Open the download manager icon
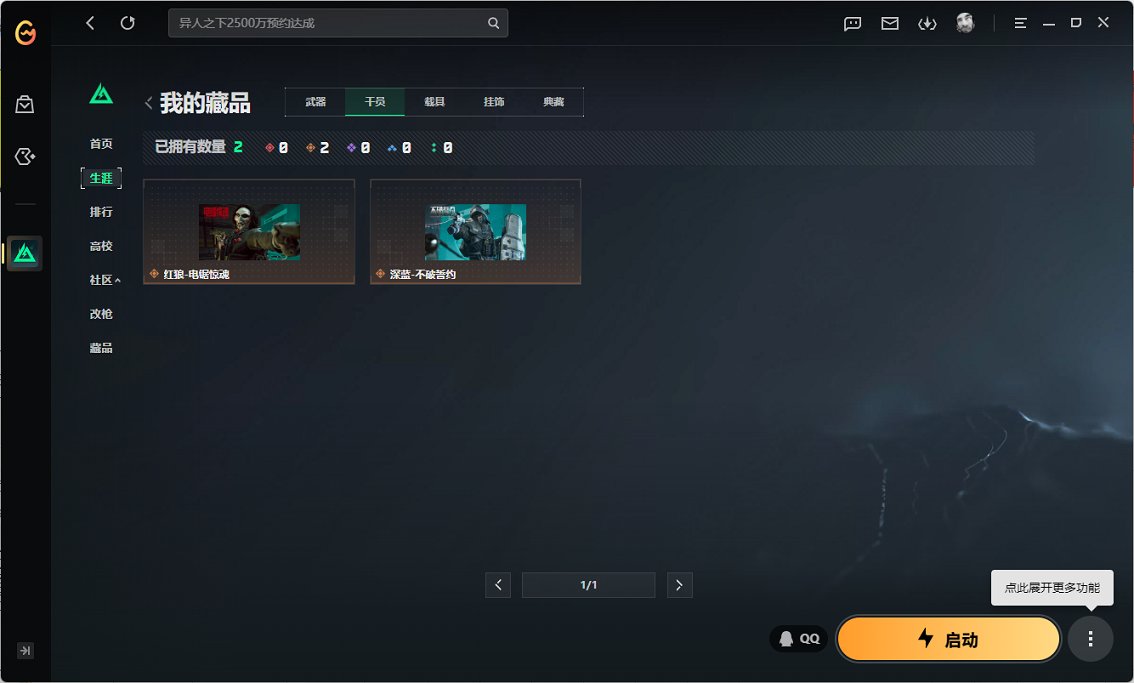The height and width of the screenshot is (683, 1134). pos(927,24)
